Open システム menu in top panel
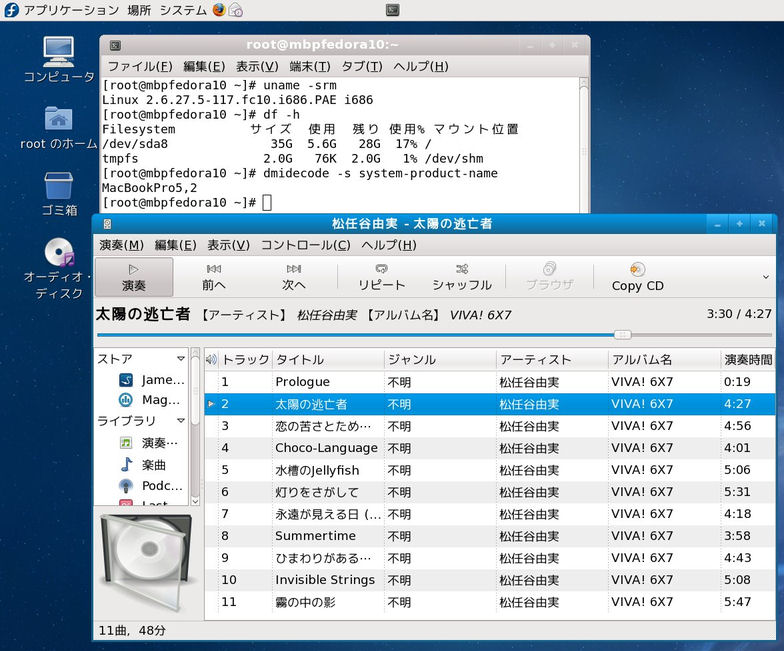Image resolution: width=784 pixels, height=651 pixels. 183,10
